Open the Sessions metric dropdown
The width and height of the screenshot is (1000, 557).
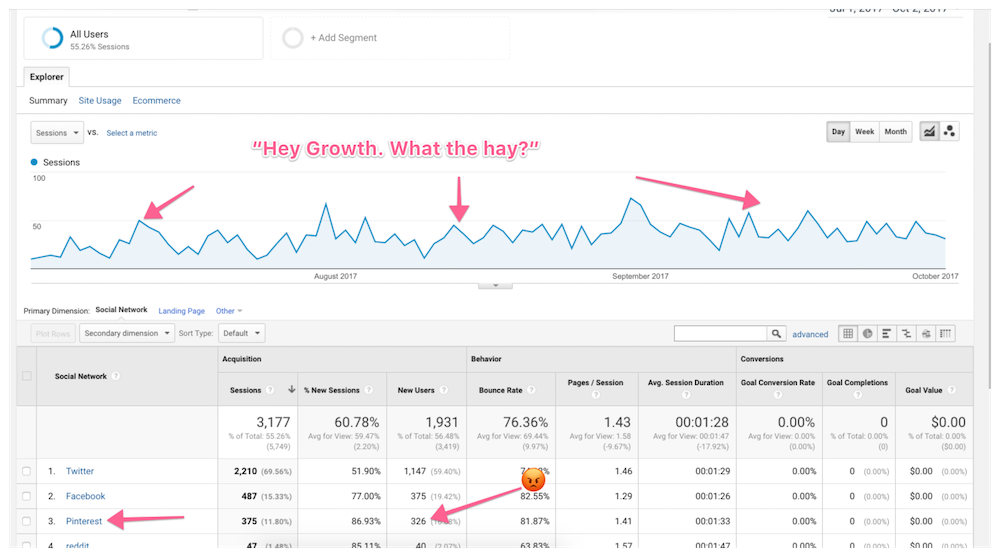57,133
